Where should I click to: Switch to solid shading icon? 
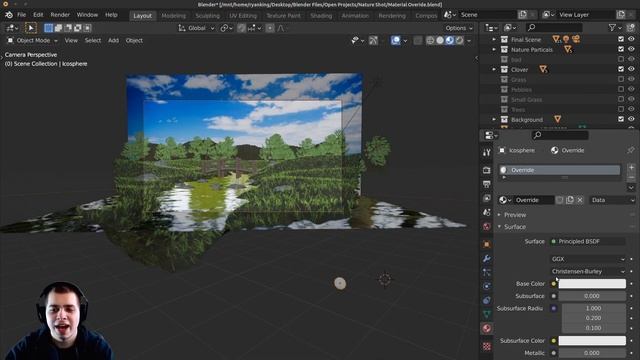(x=440, y=40)
